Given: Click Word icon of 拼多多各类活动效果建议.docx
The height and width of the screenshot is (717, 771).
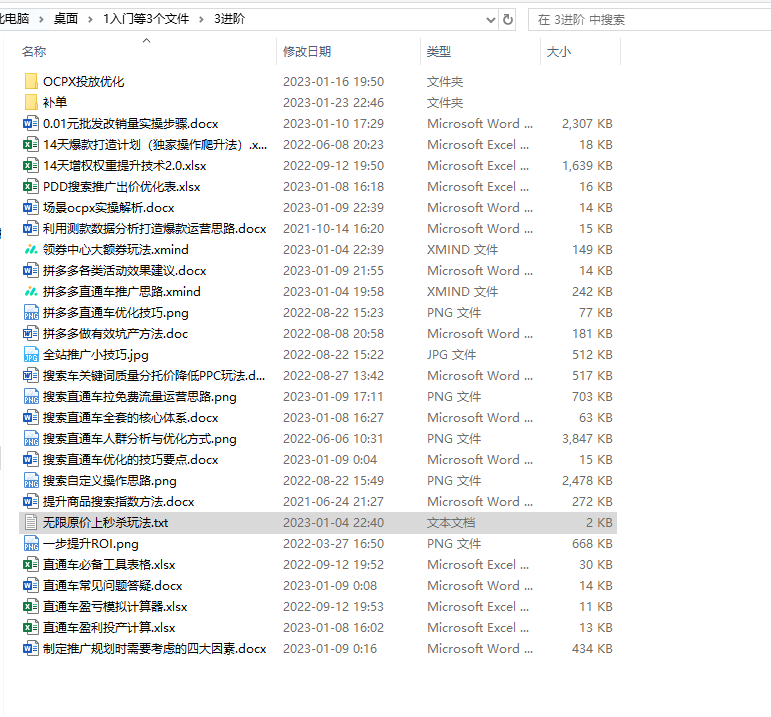Looking at the screenshot, I should coord(31,270).
